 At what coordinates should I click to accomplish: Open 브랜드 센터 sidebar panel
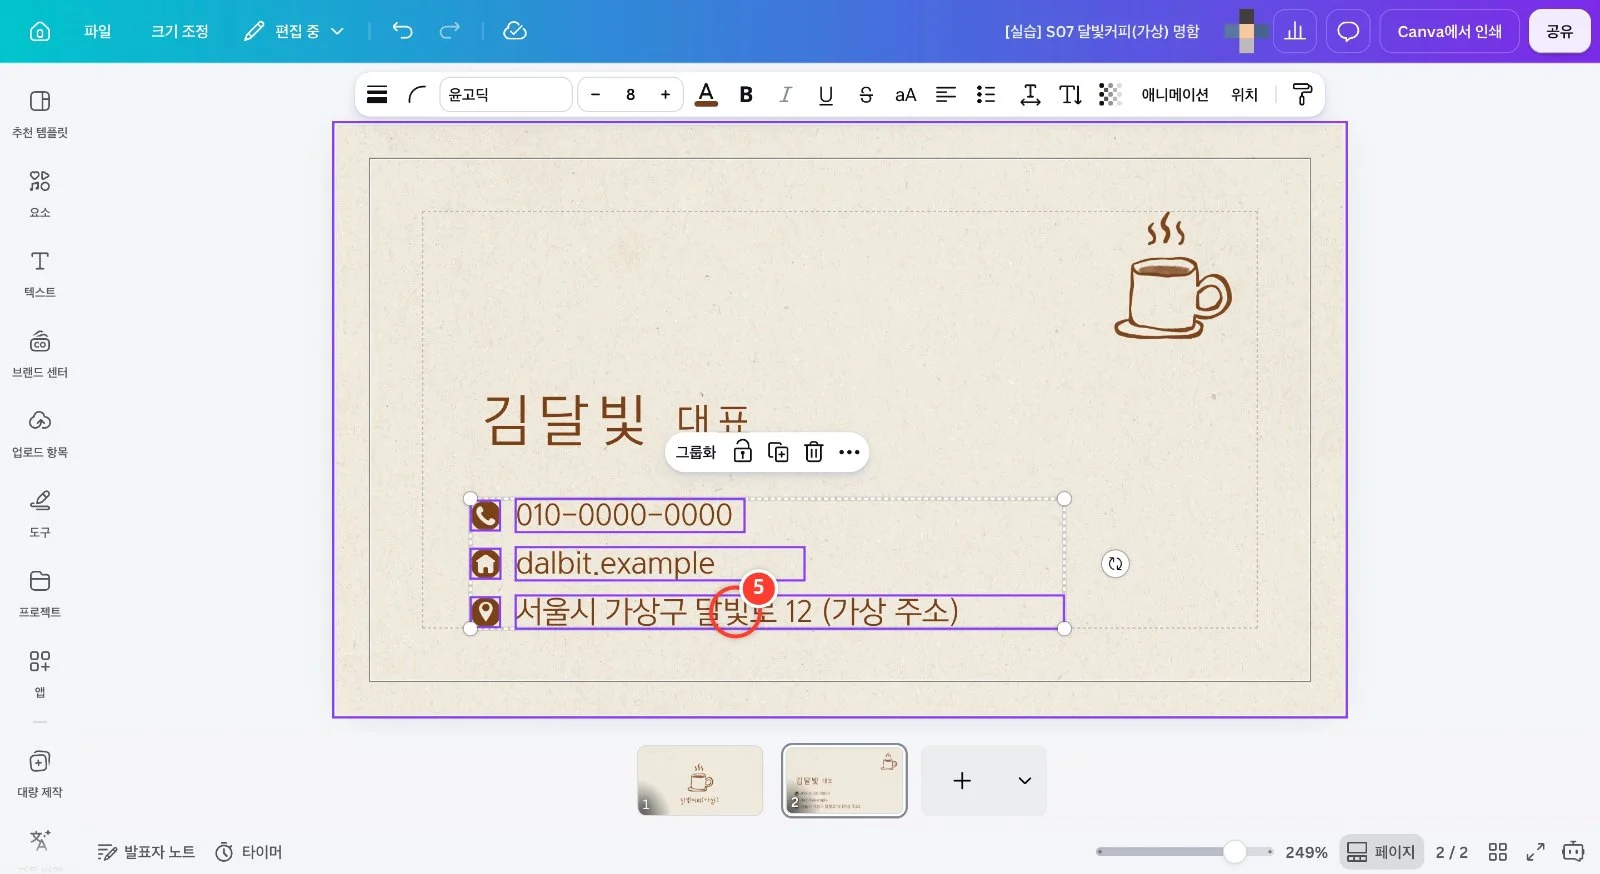tap(40, 353)
